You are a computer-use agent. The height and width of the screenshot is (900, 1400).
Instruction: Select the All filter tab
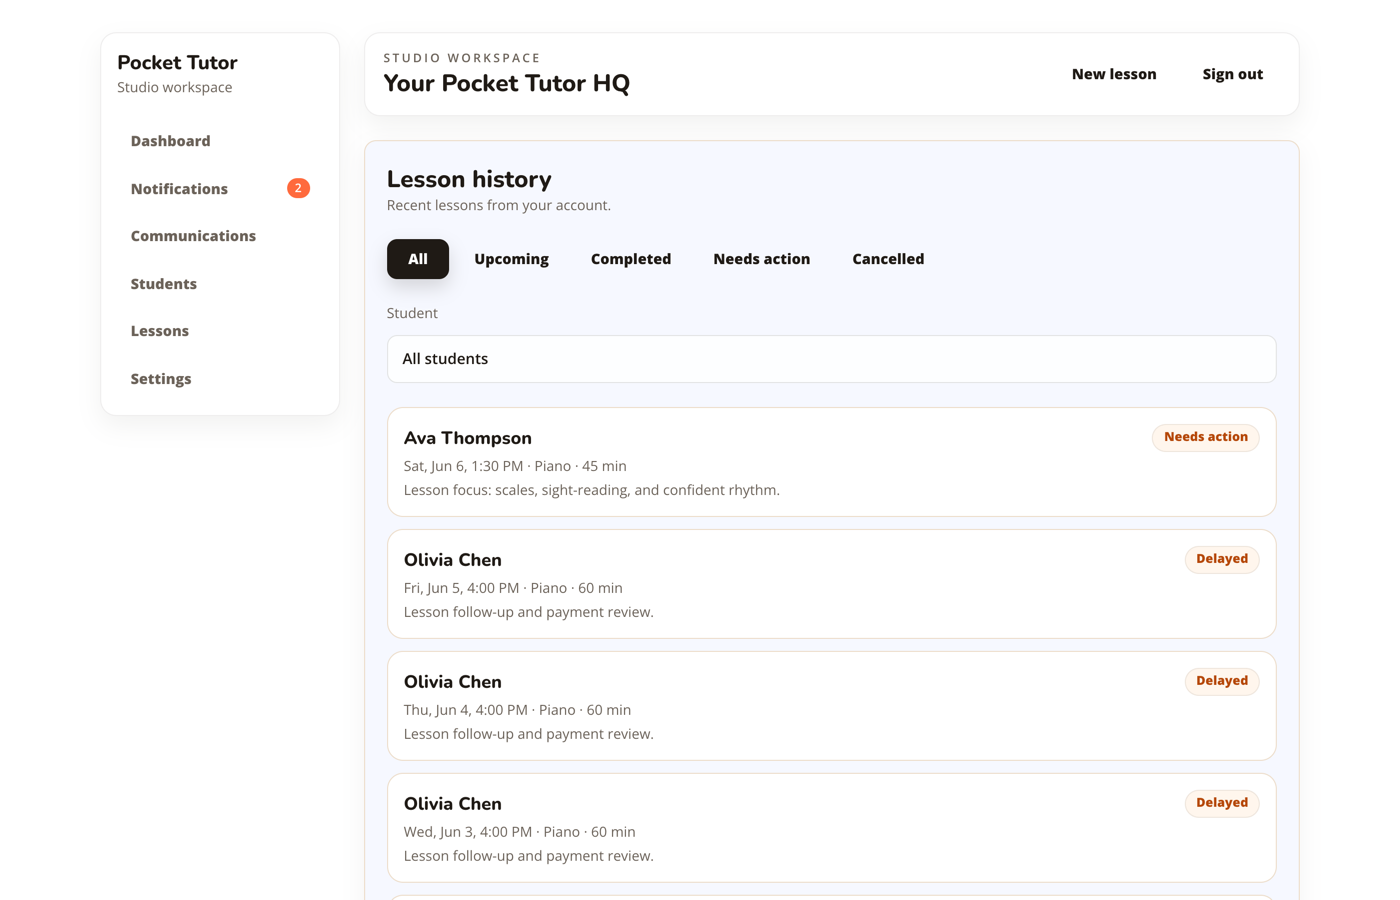point(418,259)
